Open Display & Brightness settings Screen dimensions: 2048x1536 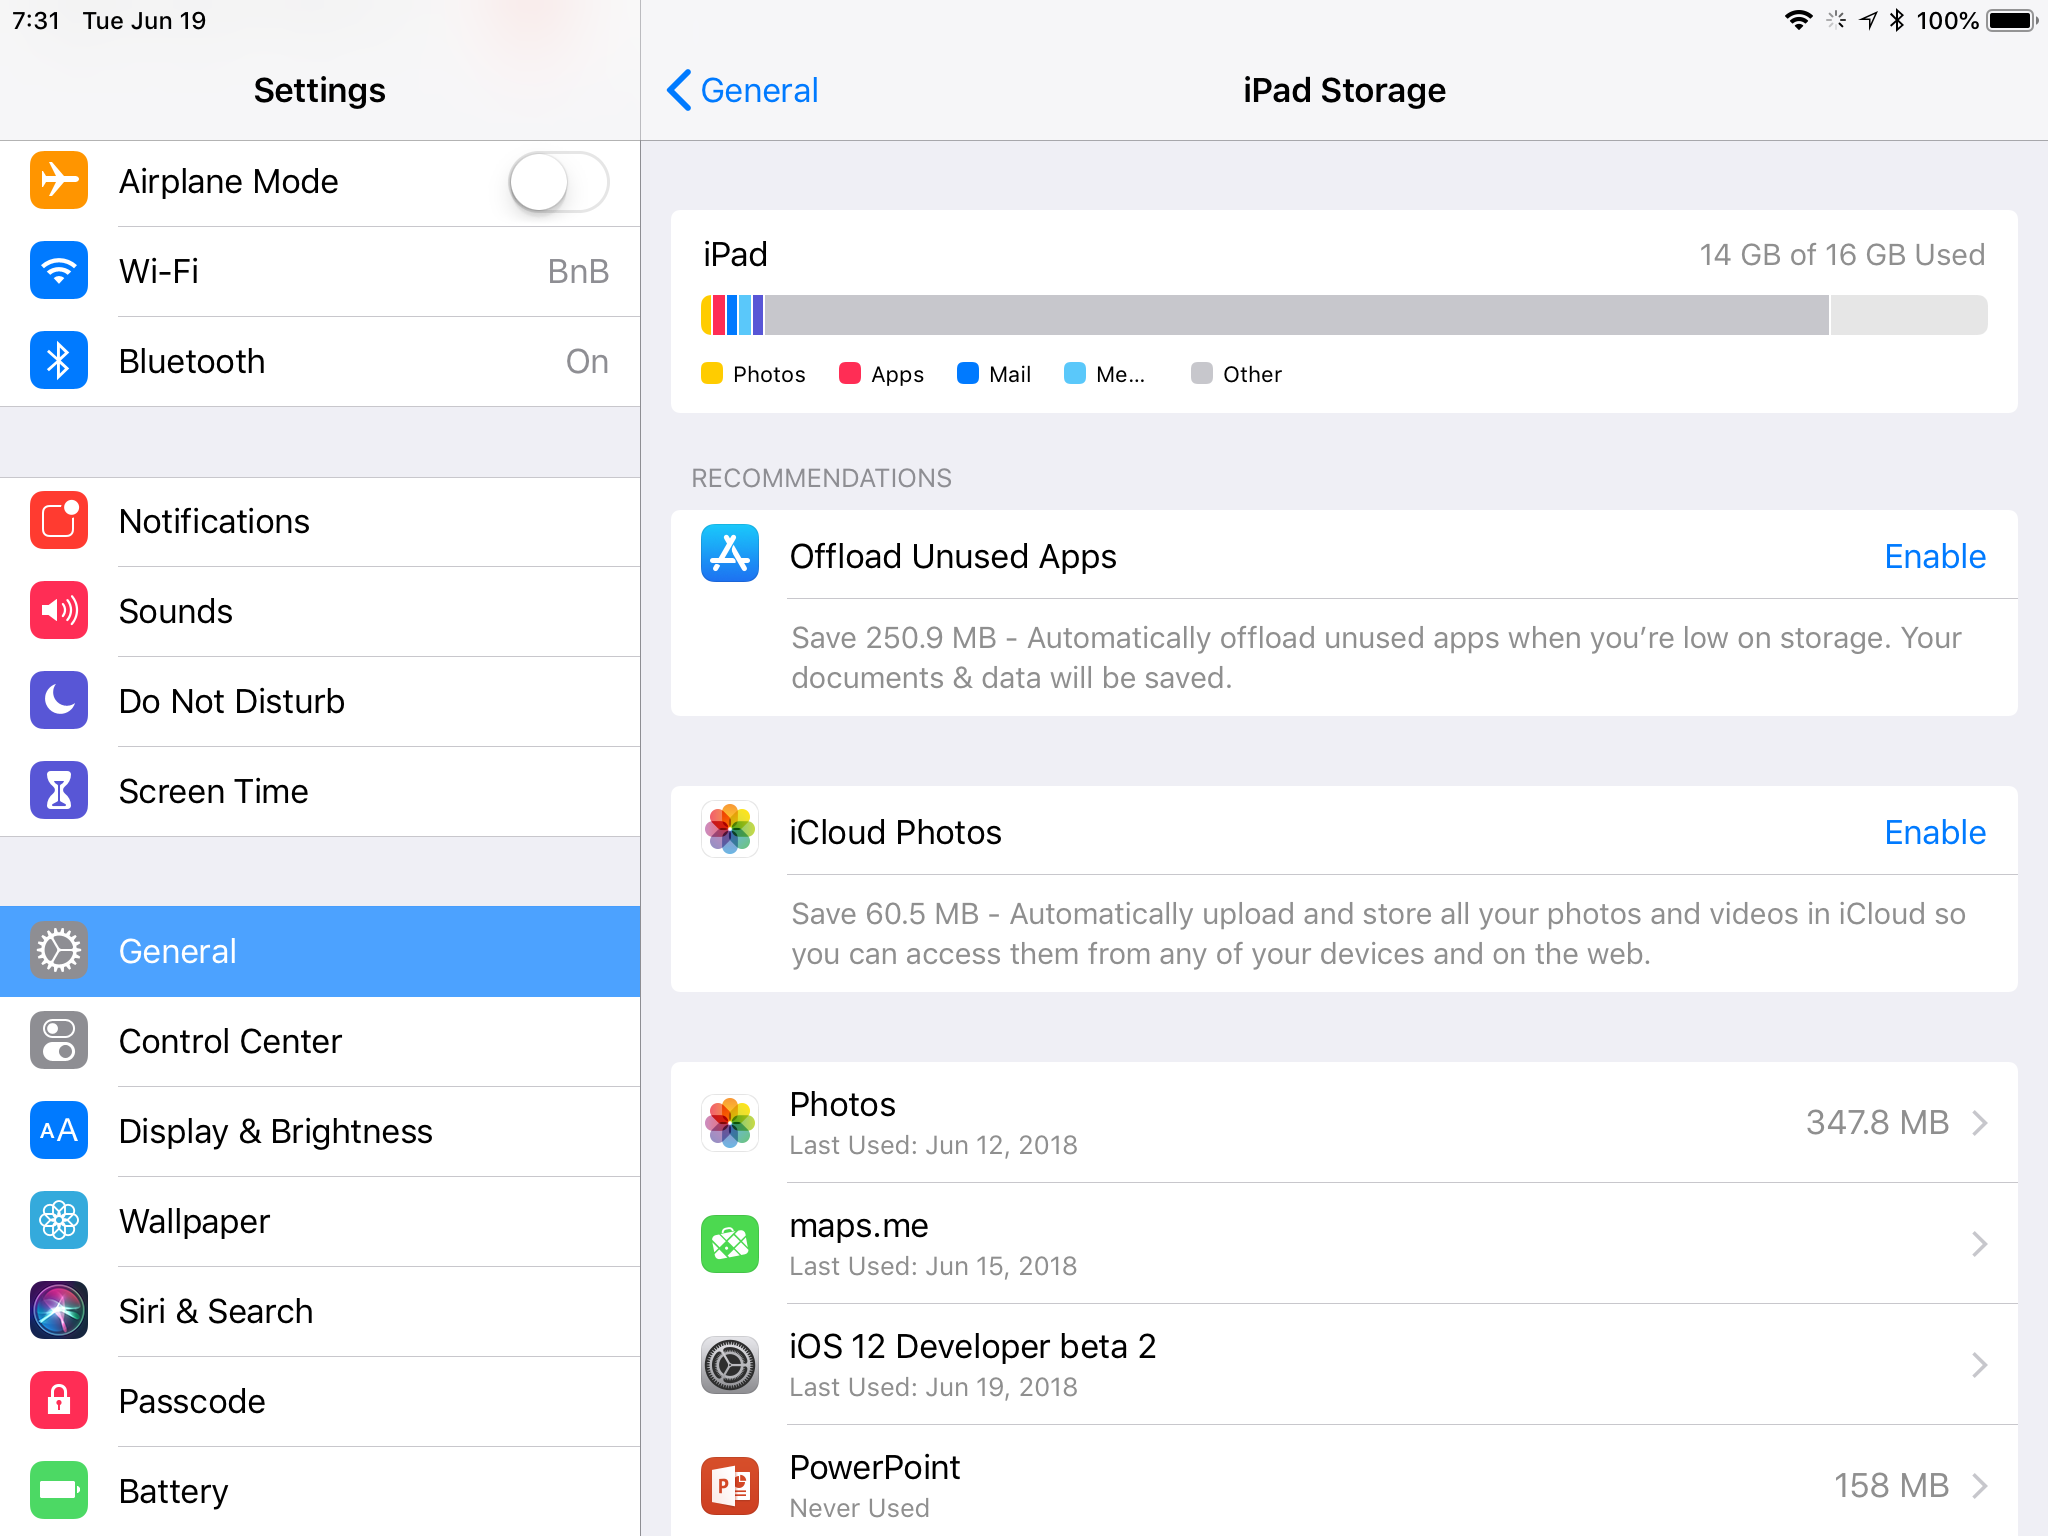tap(320, 1131)
